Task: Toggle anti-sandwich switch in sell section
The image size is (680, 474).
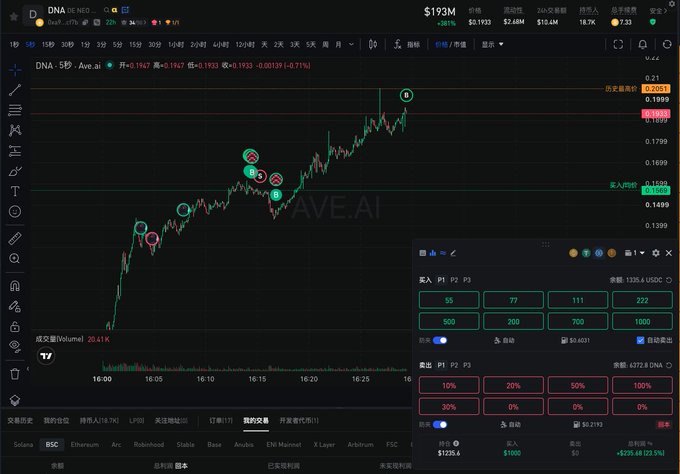Action: [440, 425]
